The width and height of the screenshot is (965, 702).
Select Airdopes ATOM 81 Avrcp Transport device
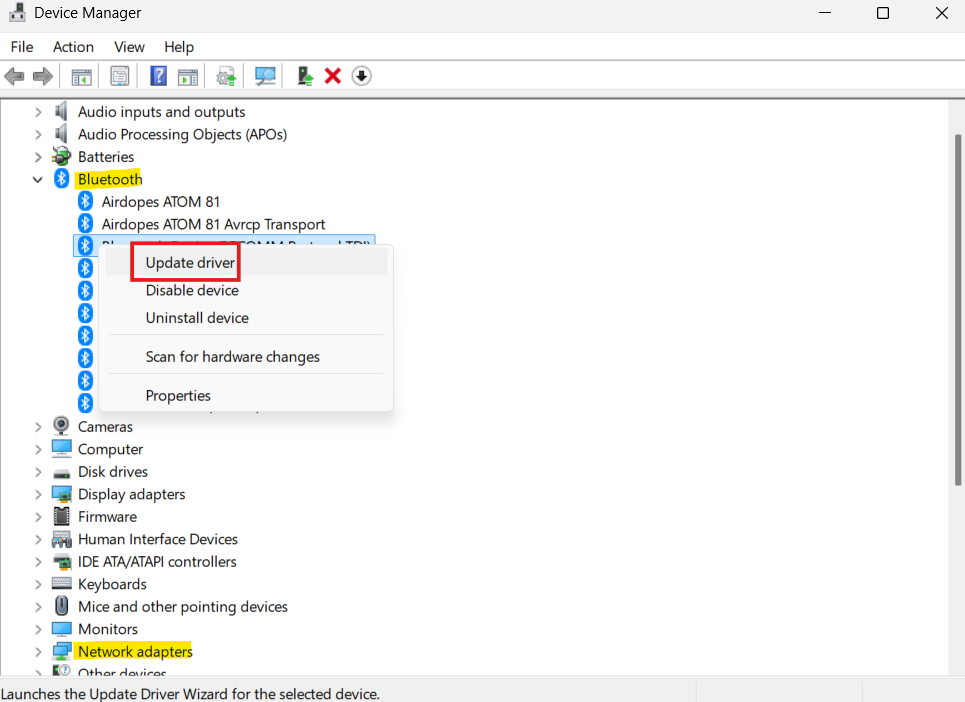213,225
